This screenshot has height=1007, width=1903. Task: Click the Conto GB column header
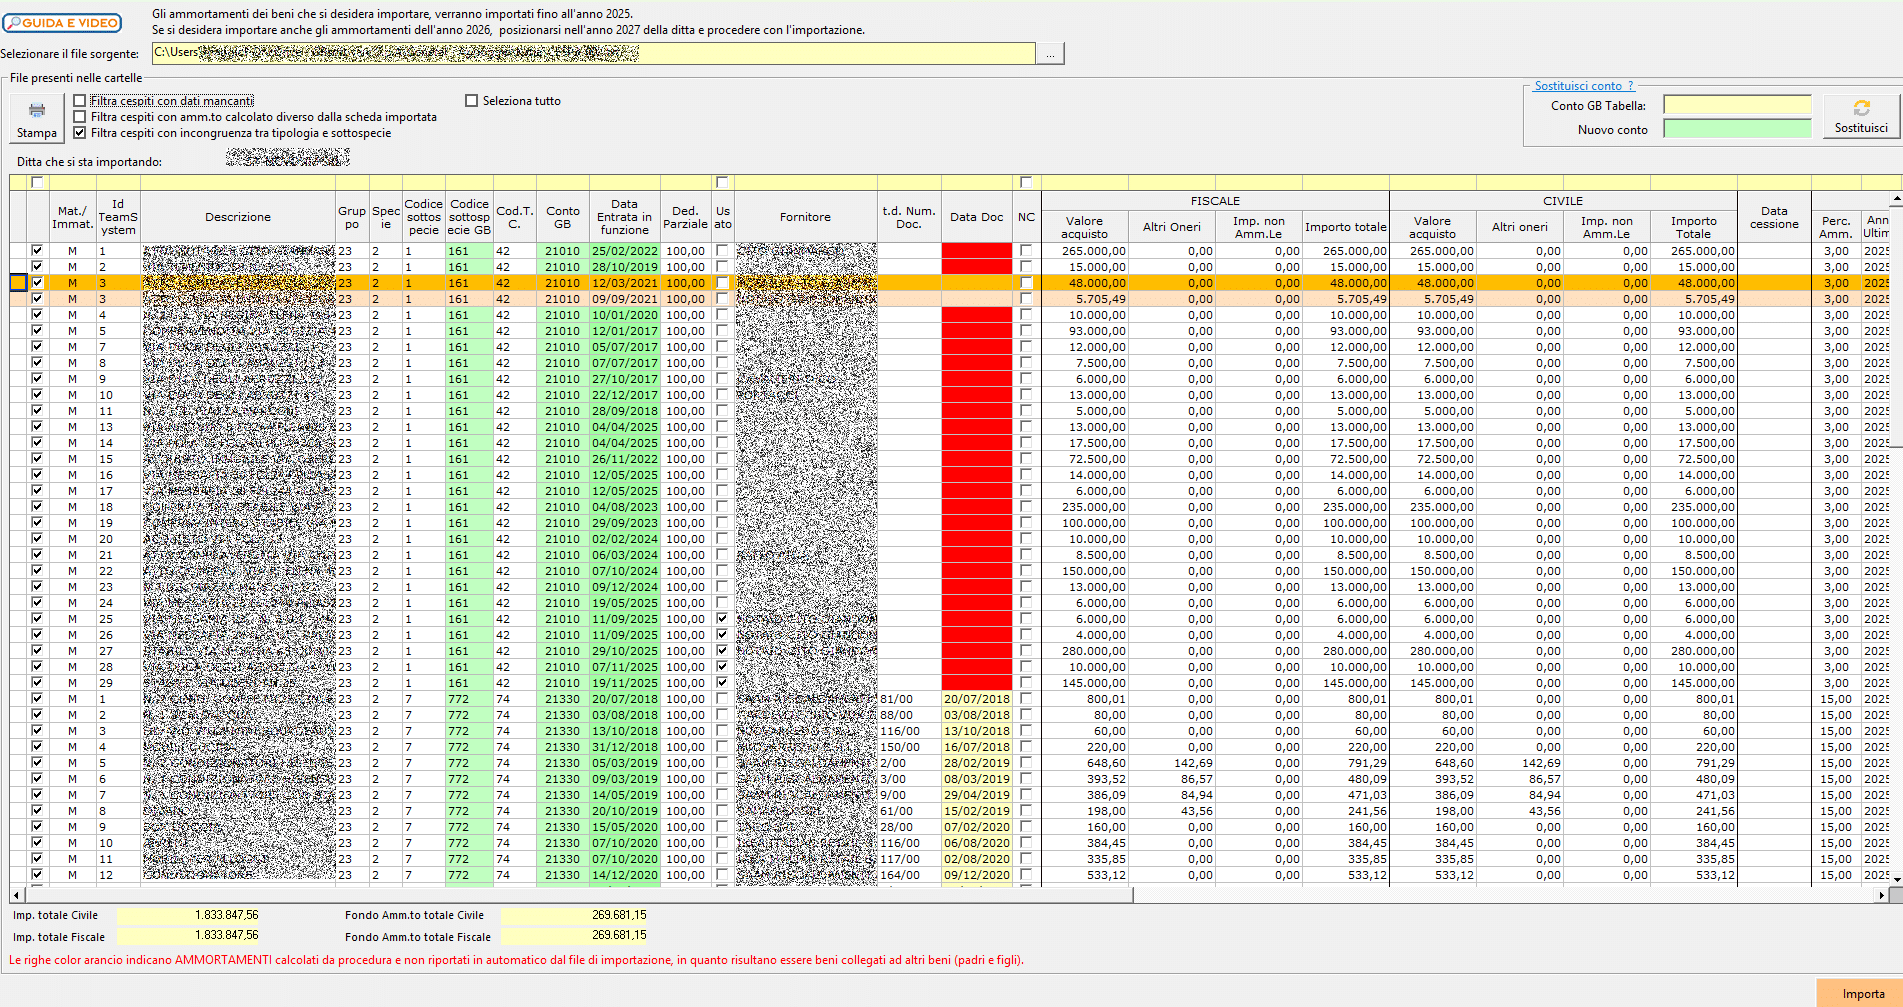click(563, 217)
